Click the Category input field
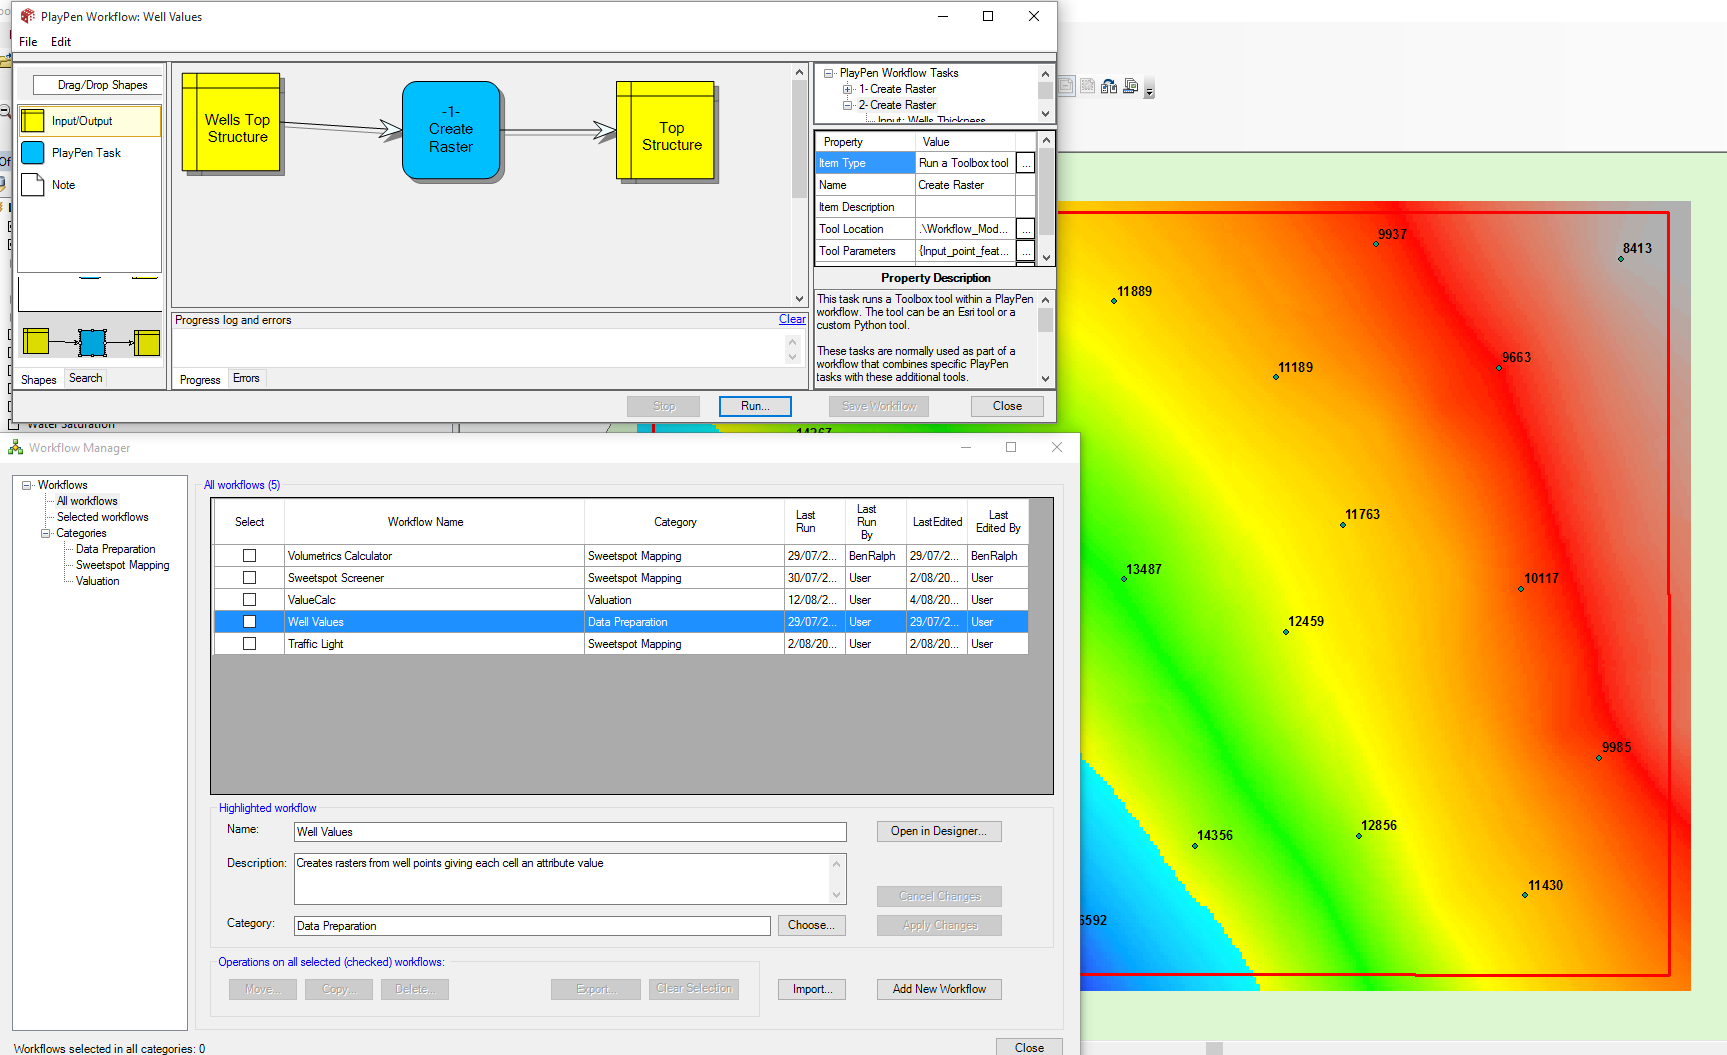The width and height of the screenshot is (1727, 1055). click(x=532, y=926)
